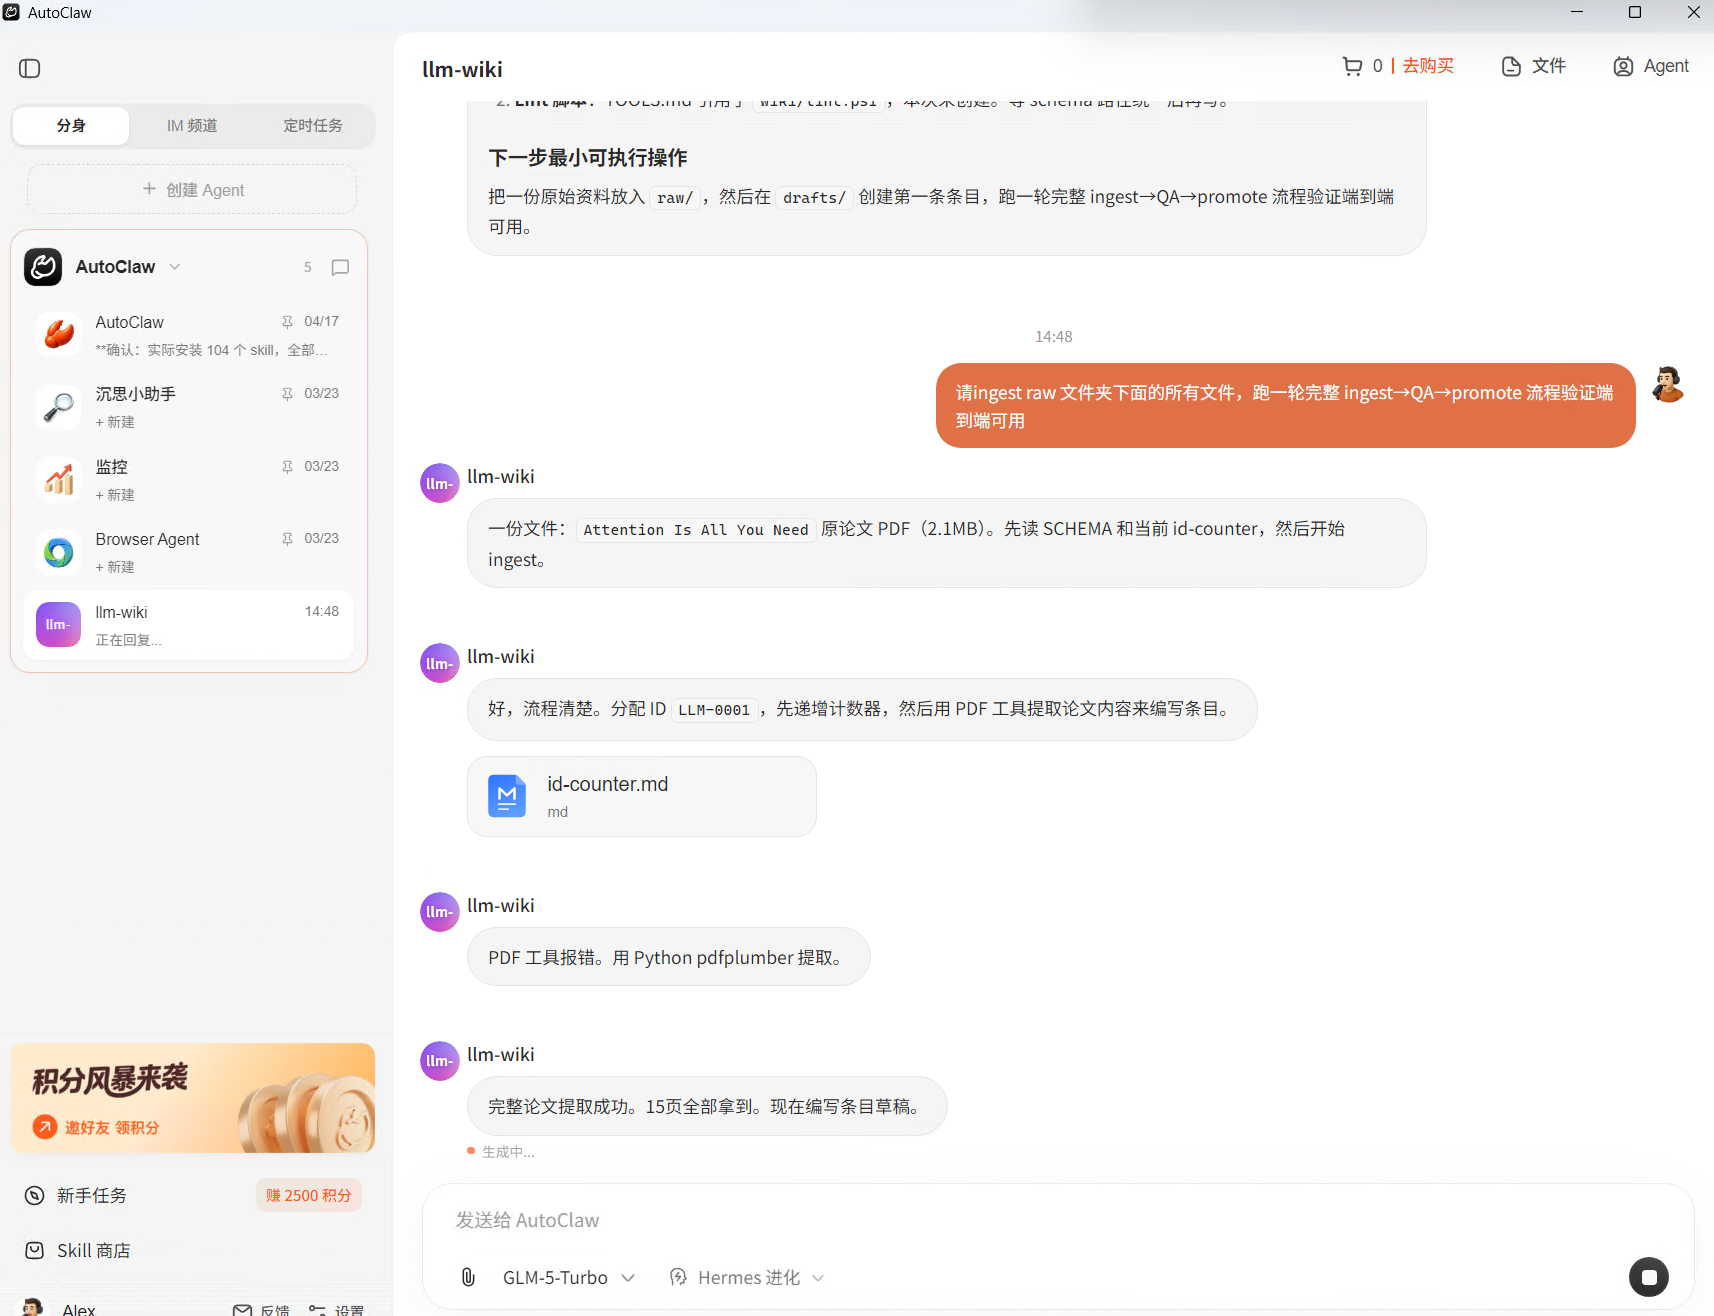Image resolution: width=1714 pixels, height=1316 pixels.
Task: Click the 去购买 link
Action: (x=1428, y=66)
